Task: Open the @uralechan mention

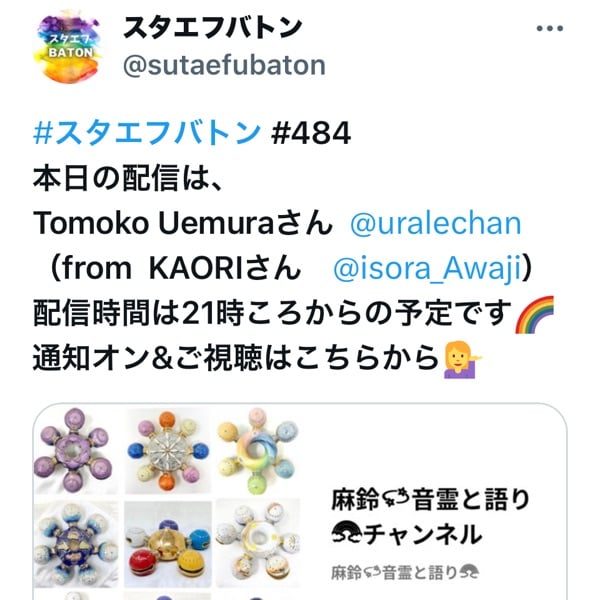Action: coord(435,223)
